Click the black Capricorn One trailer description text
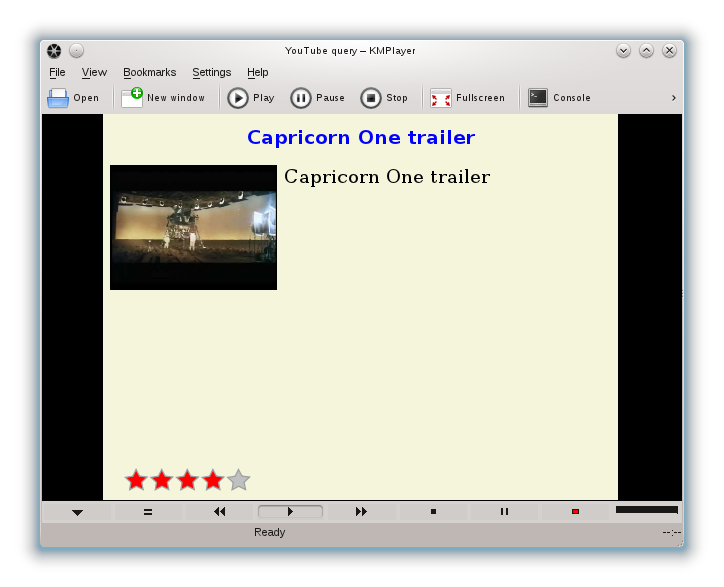 [387, 177]
